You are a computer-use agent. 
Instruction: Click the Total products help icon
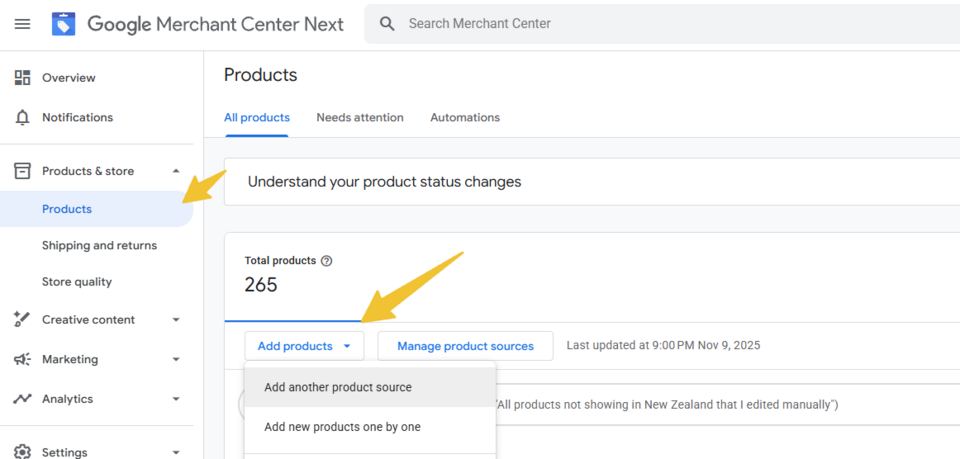(x=327, y=261)
